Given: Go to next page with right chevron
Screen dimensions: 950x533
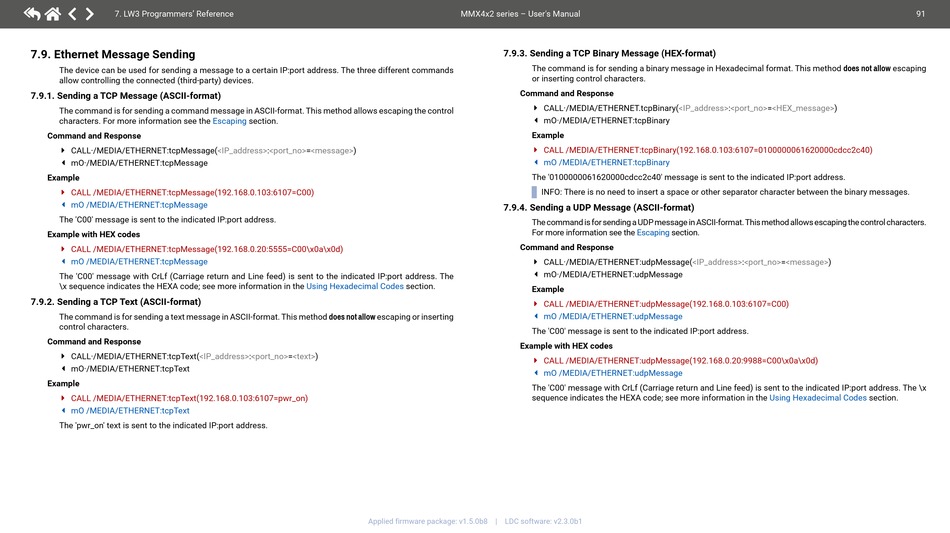Looking at the screenshot, I should [x=90, y=14].
